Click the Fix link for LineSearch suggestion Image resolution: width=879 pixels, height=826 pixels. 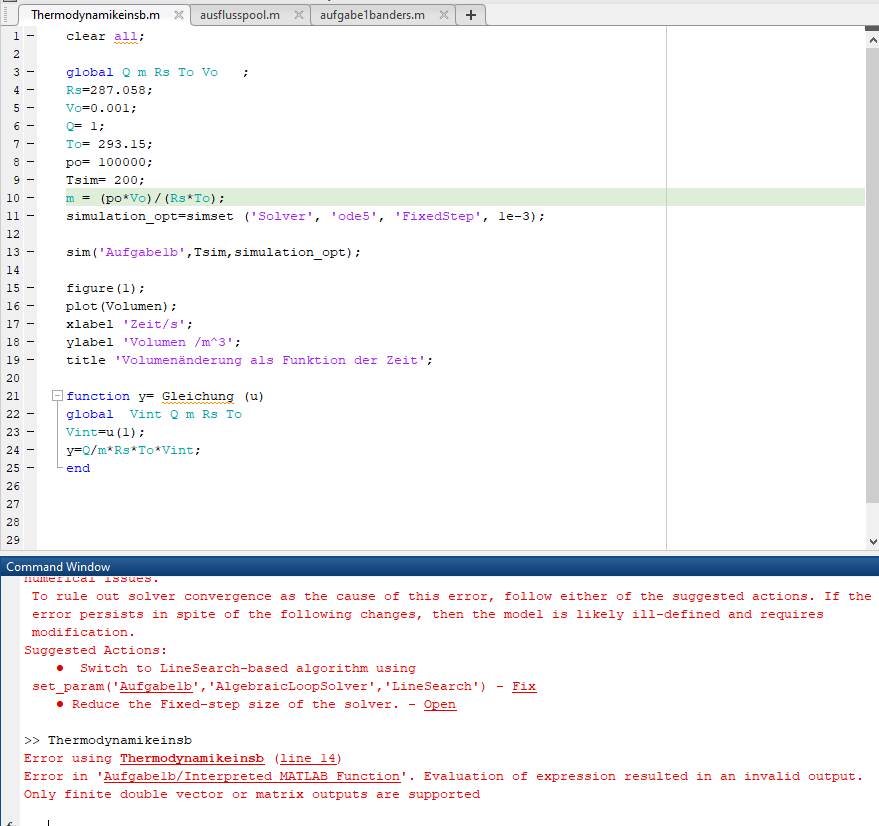tap(524, 687)
